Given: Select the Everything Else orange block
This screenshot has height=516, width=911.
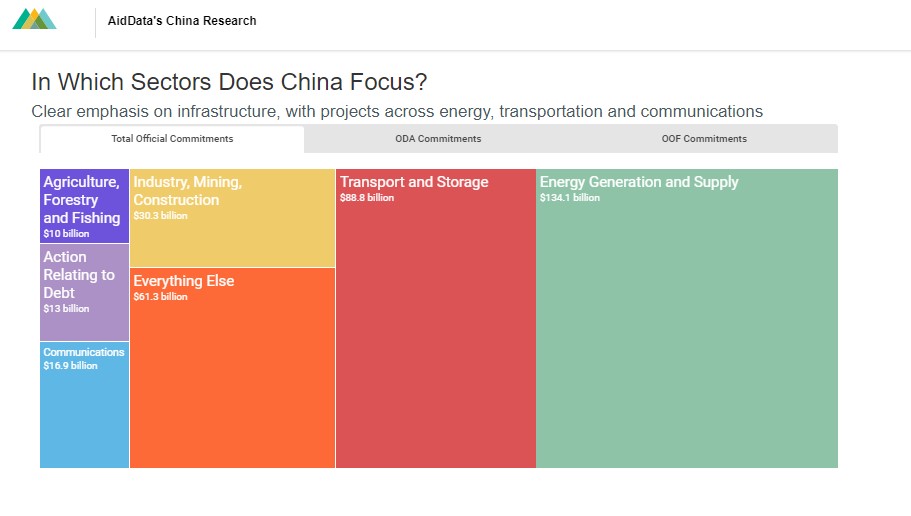Looking at the screenshot, I should [232, 368].
